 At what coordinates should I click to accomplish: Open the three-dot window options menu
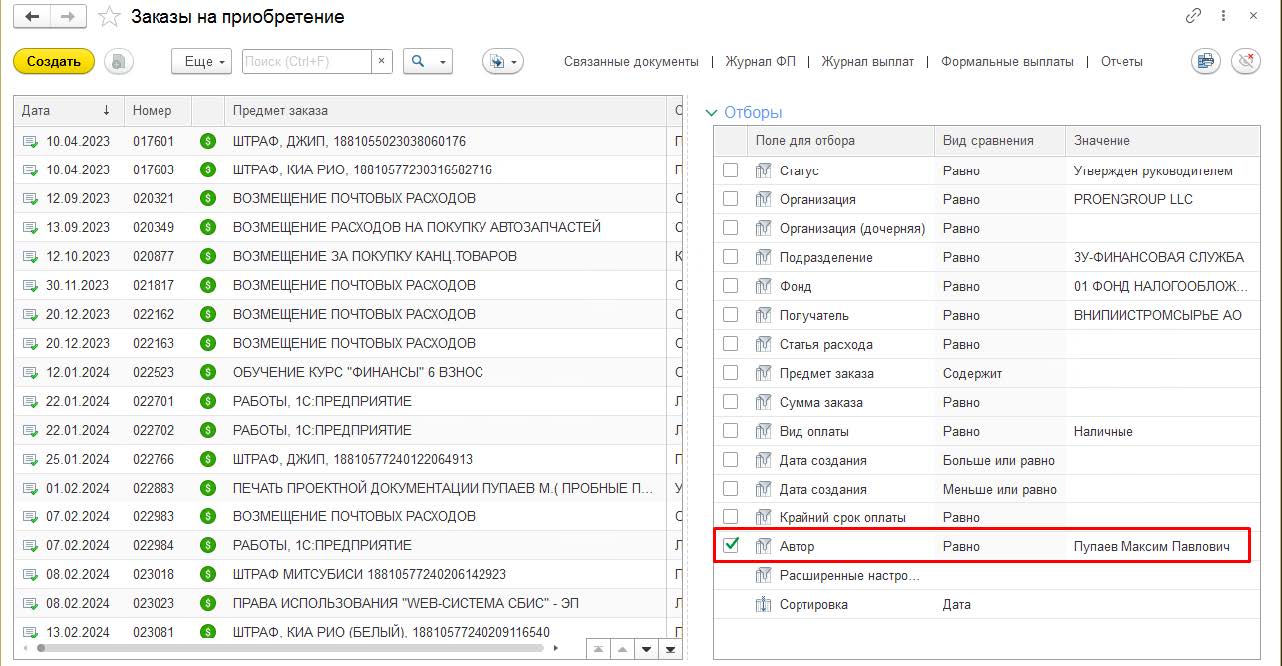pyautogui.click(x=1223, y=16)
